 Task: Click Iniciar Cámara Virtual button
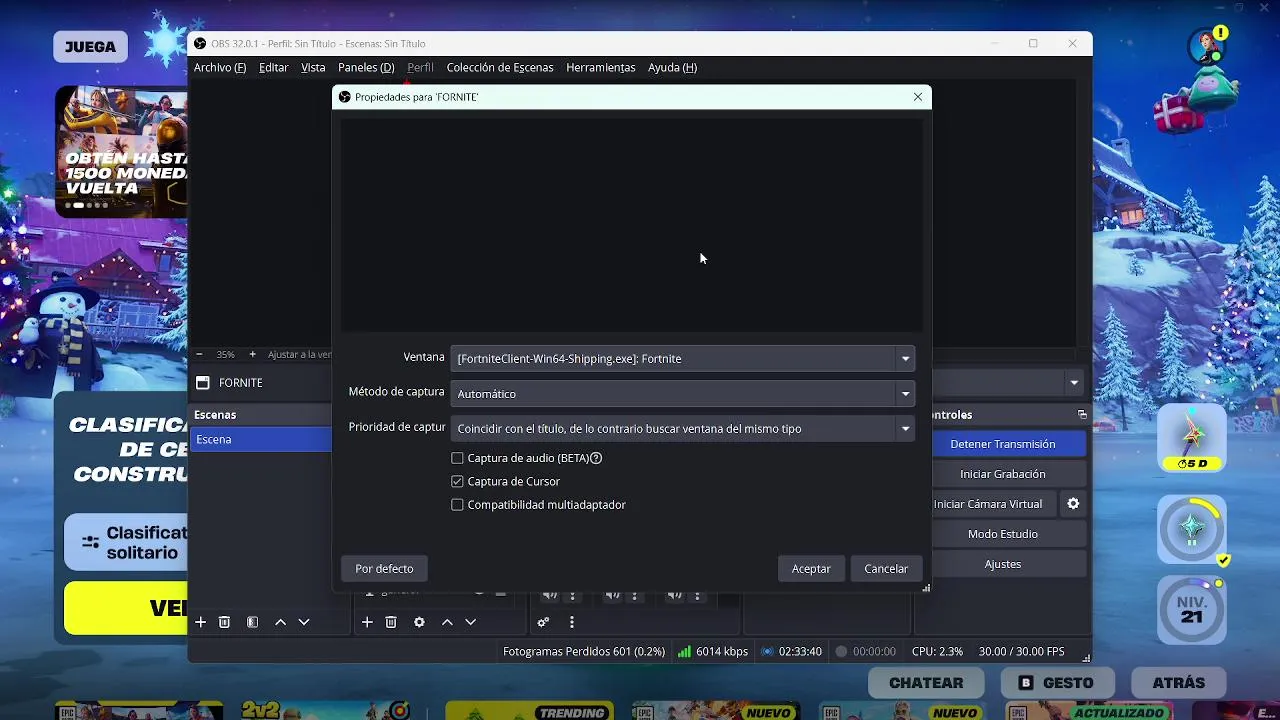(x=988, y=504)
